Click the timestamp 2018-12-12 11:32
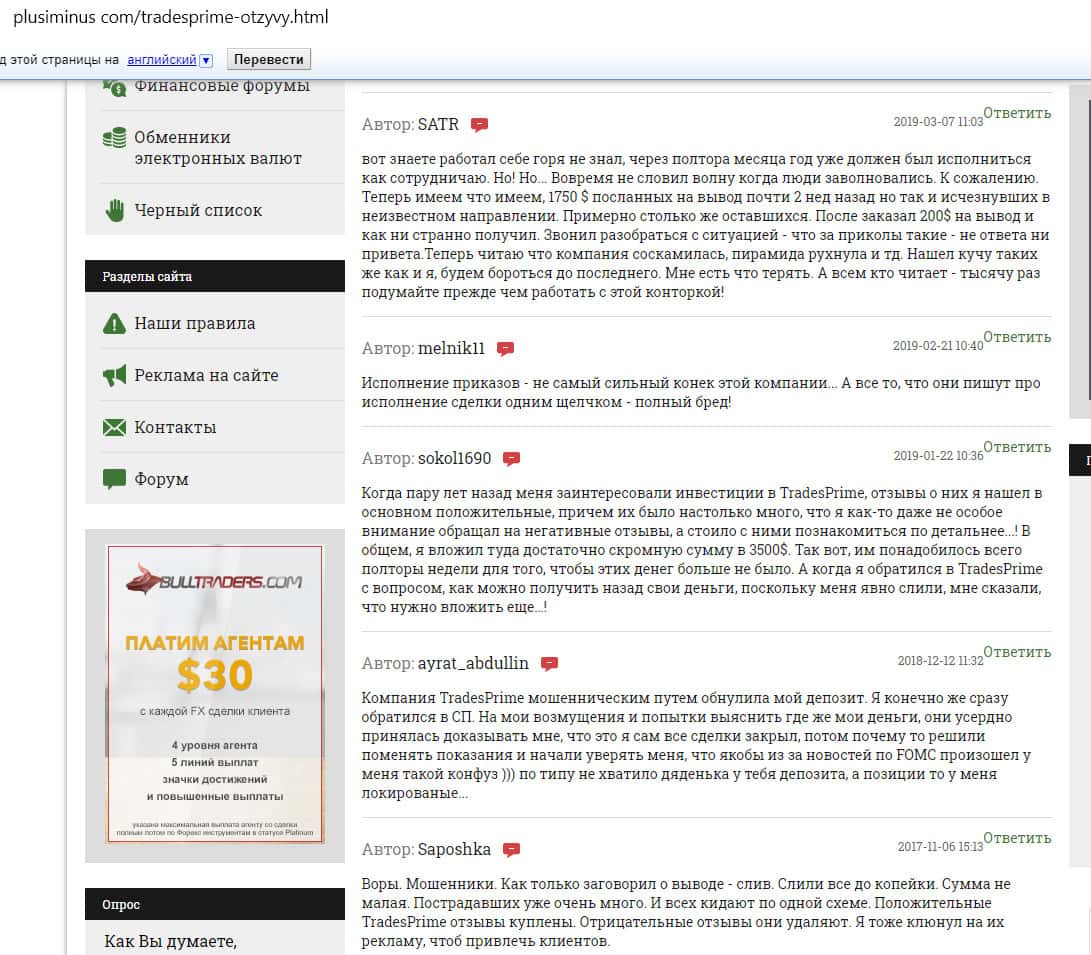This screenshot has height=955, width=1091. pos(940,661)
